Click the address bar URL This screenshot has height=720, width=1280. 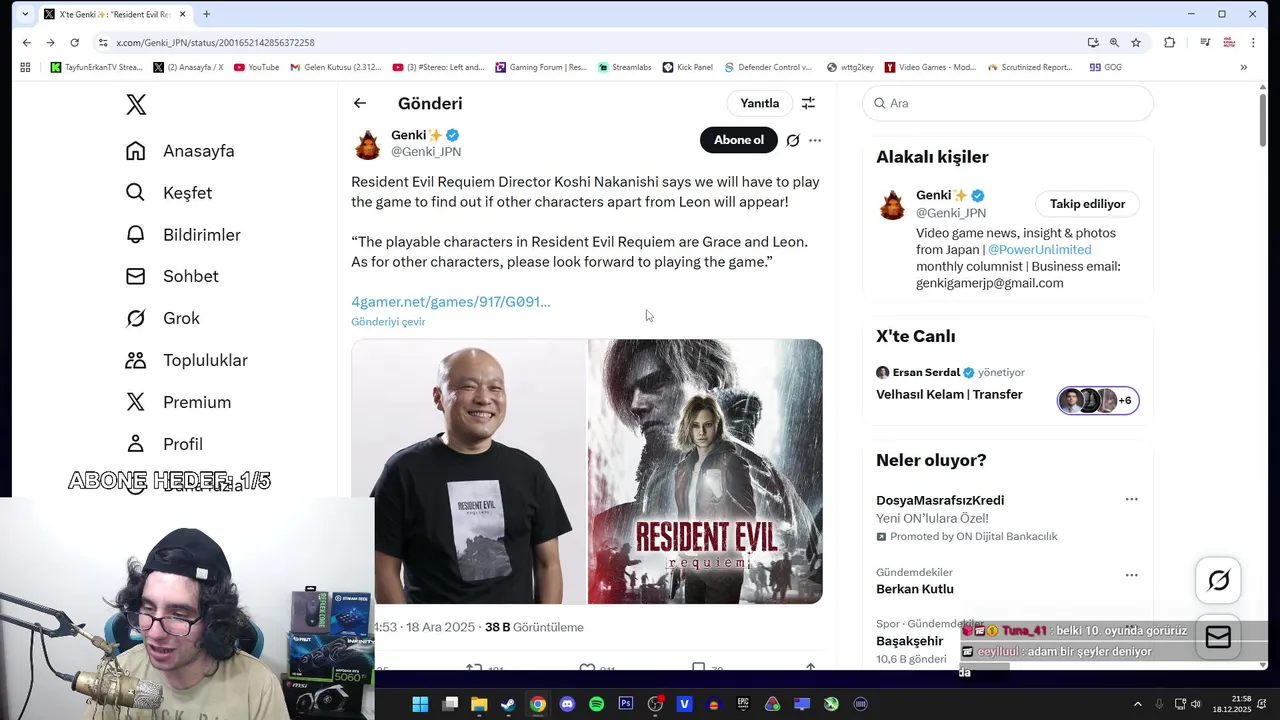(215, 43)
